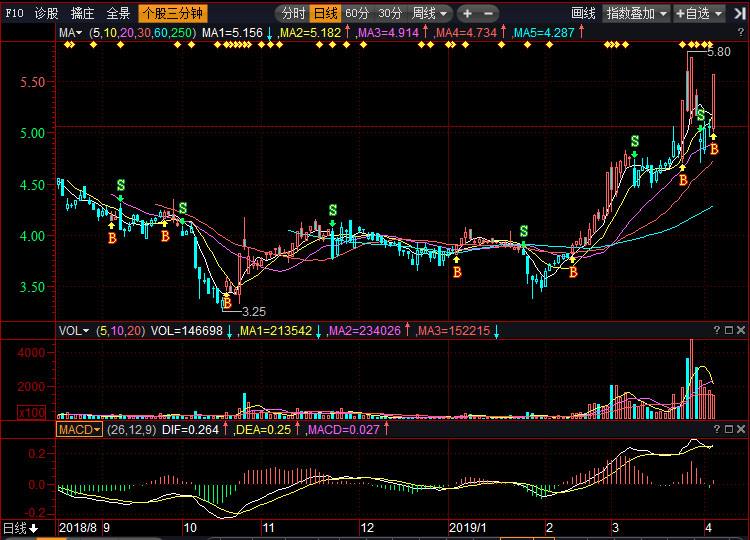Open the +自选 watchlist dropdown
This screenshot has width=750, height=540.
point(699,13)
